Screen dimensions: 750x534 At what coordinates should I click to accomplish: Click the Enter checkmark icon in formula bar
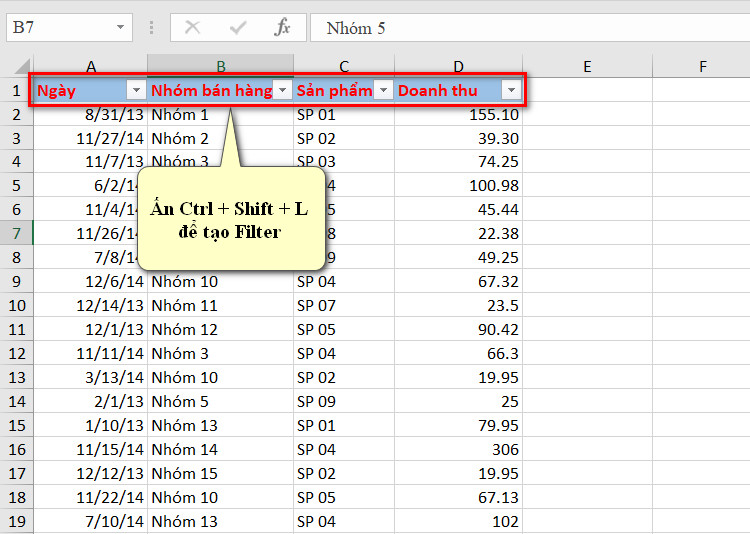click(237, 28)
